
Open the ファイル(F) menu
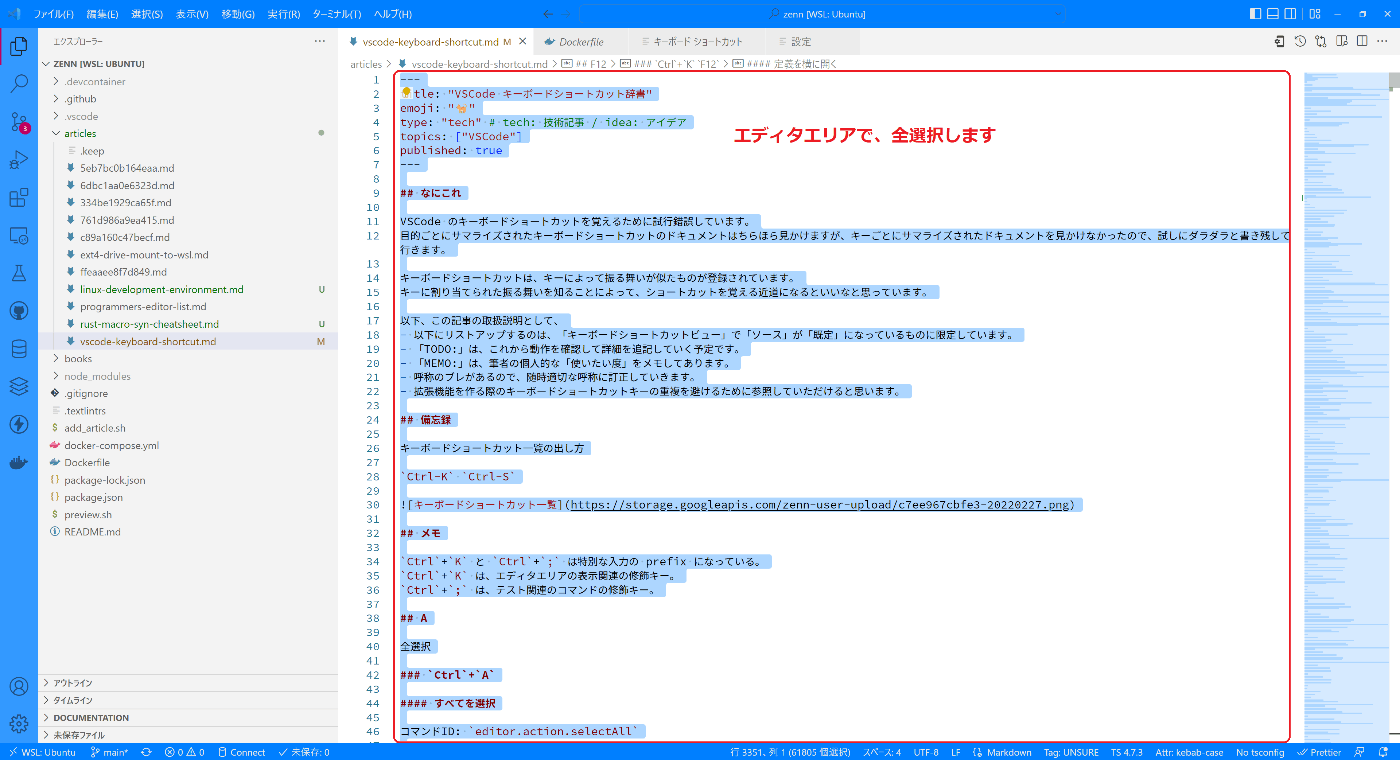tap(54, 14)
